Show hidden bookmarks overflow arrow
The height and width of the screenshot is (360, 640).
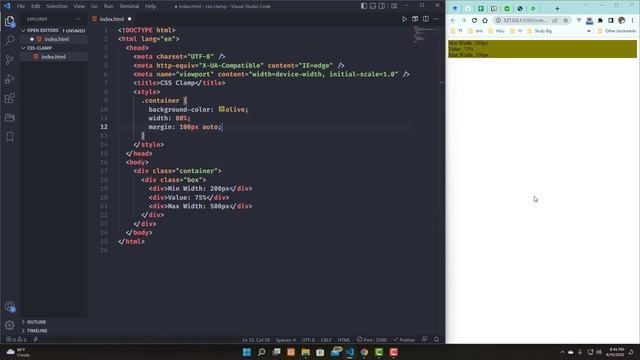pos(589,31)
